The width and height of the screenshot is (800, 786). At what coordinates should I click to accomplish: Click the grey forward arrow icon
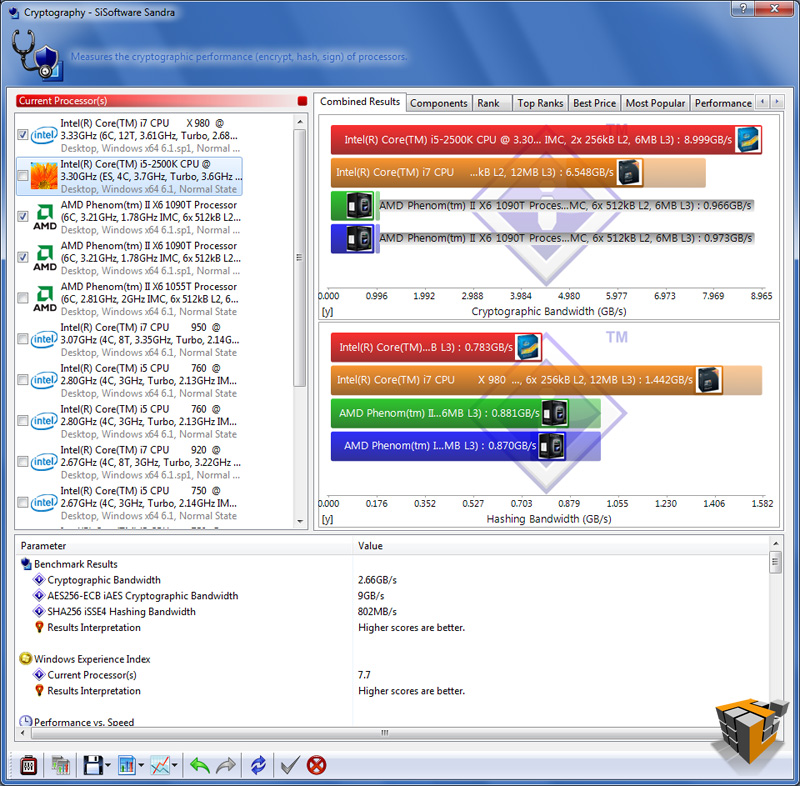(226, 765)
